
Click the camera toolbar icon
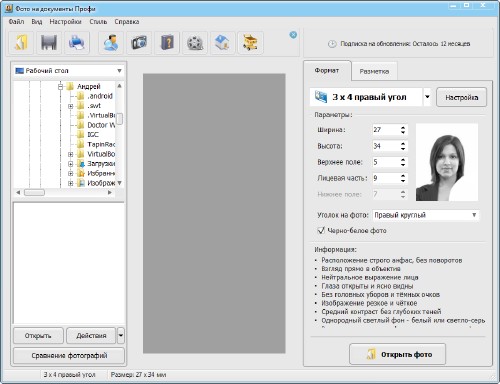tap(139, 43)
